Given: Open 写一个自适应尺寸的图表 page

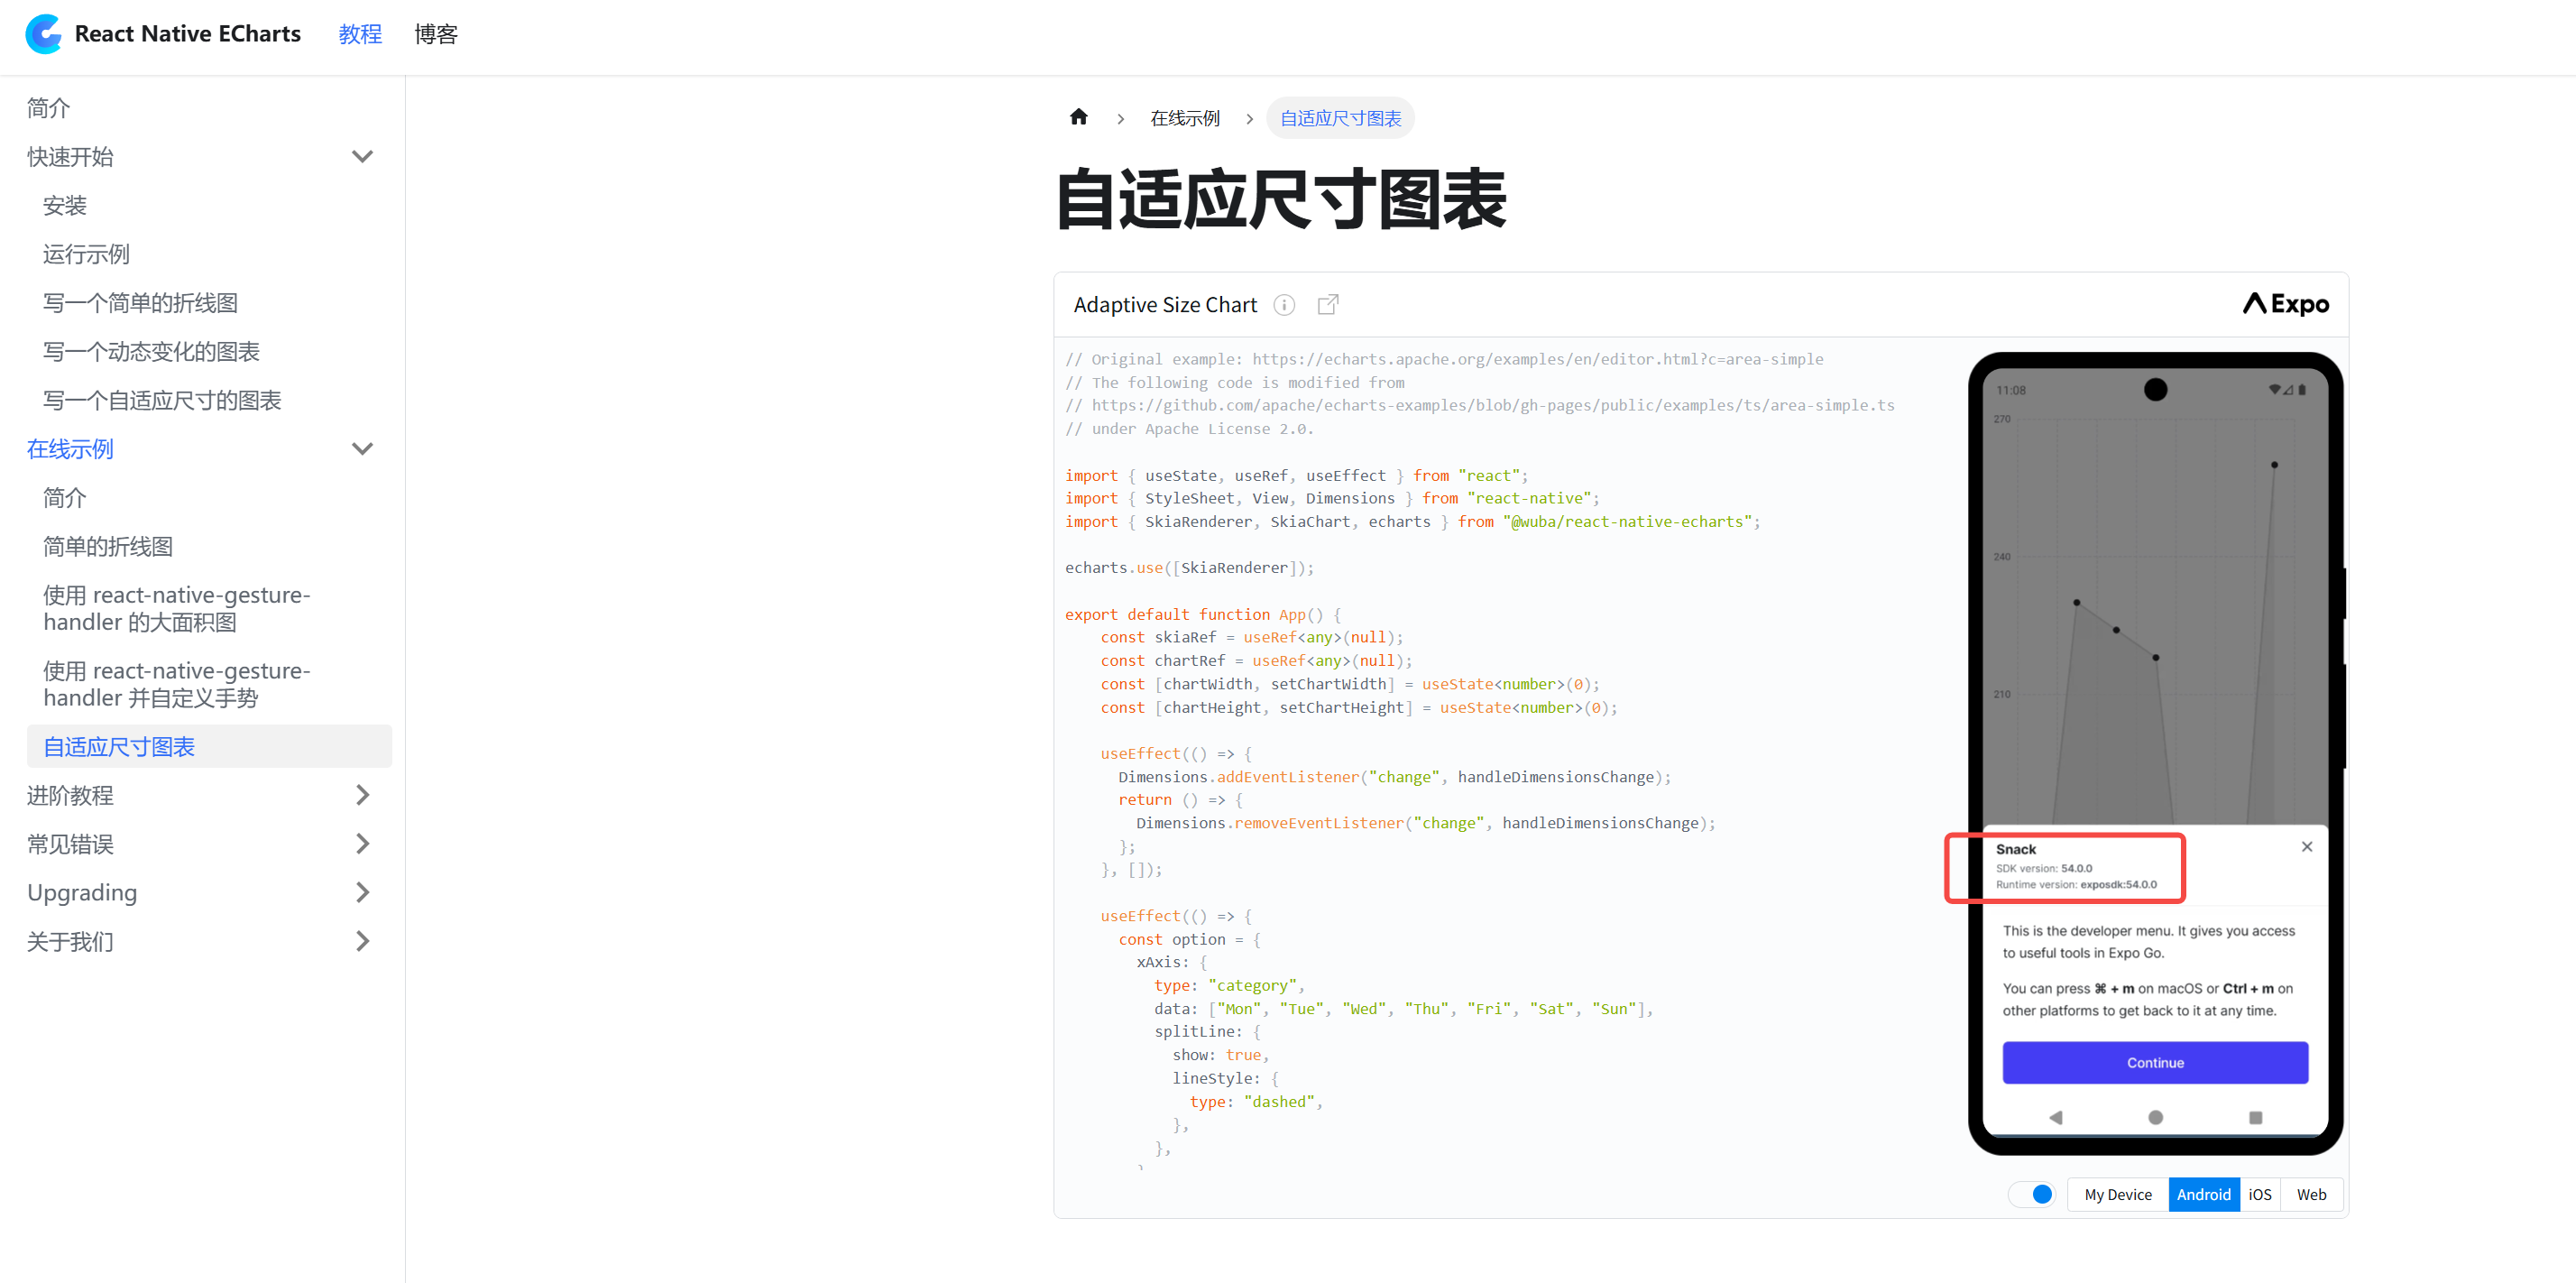Looking at the screenshot, I should [163, 400].
